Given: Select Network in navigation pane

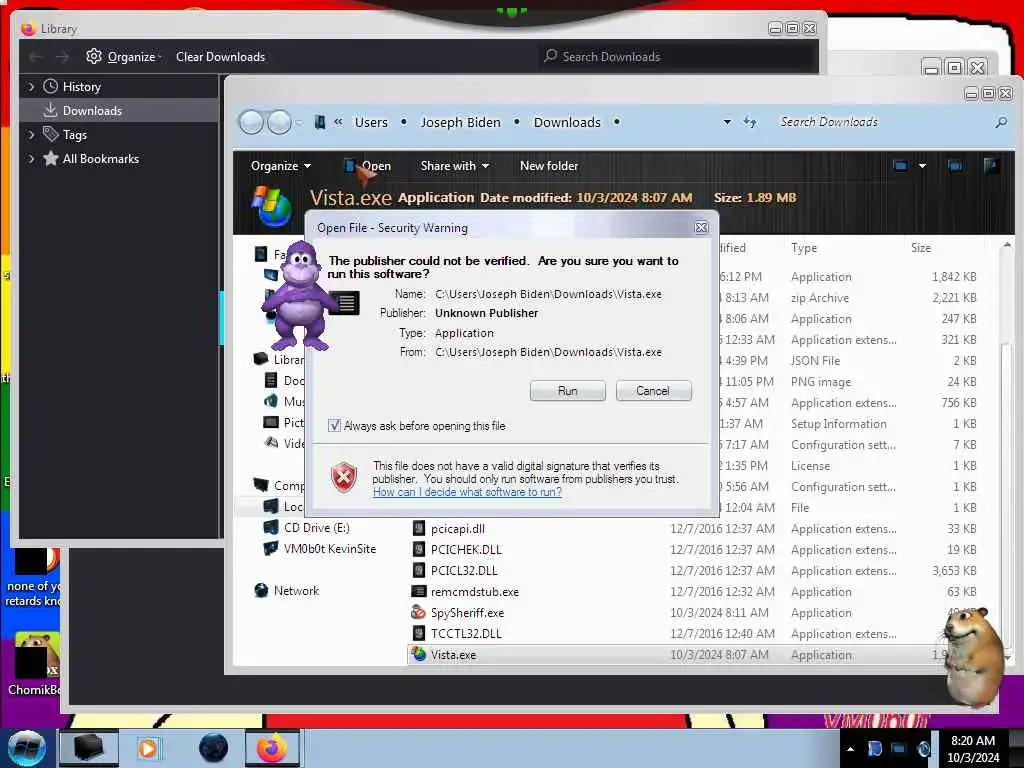Looking at the screenshot, I should point(296,590).
